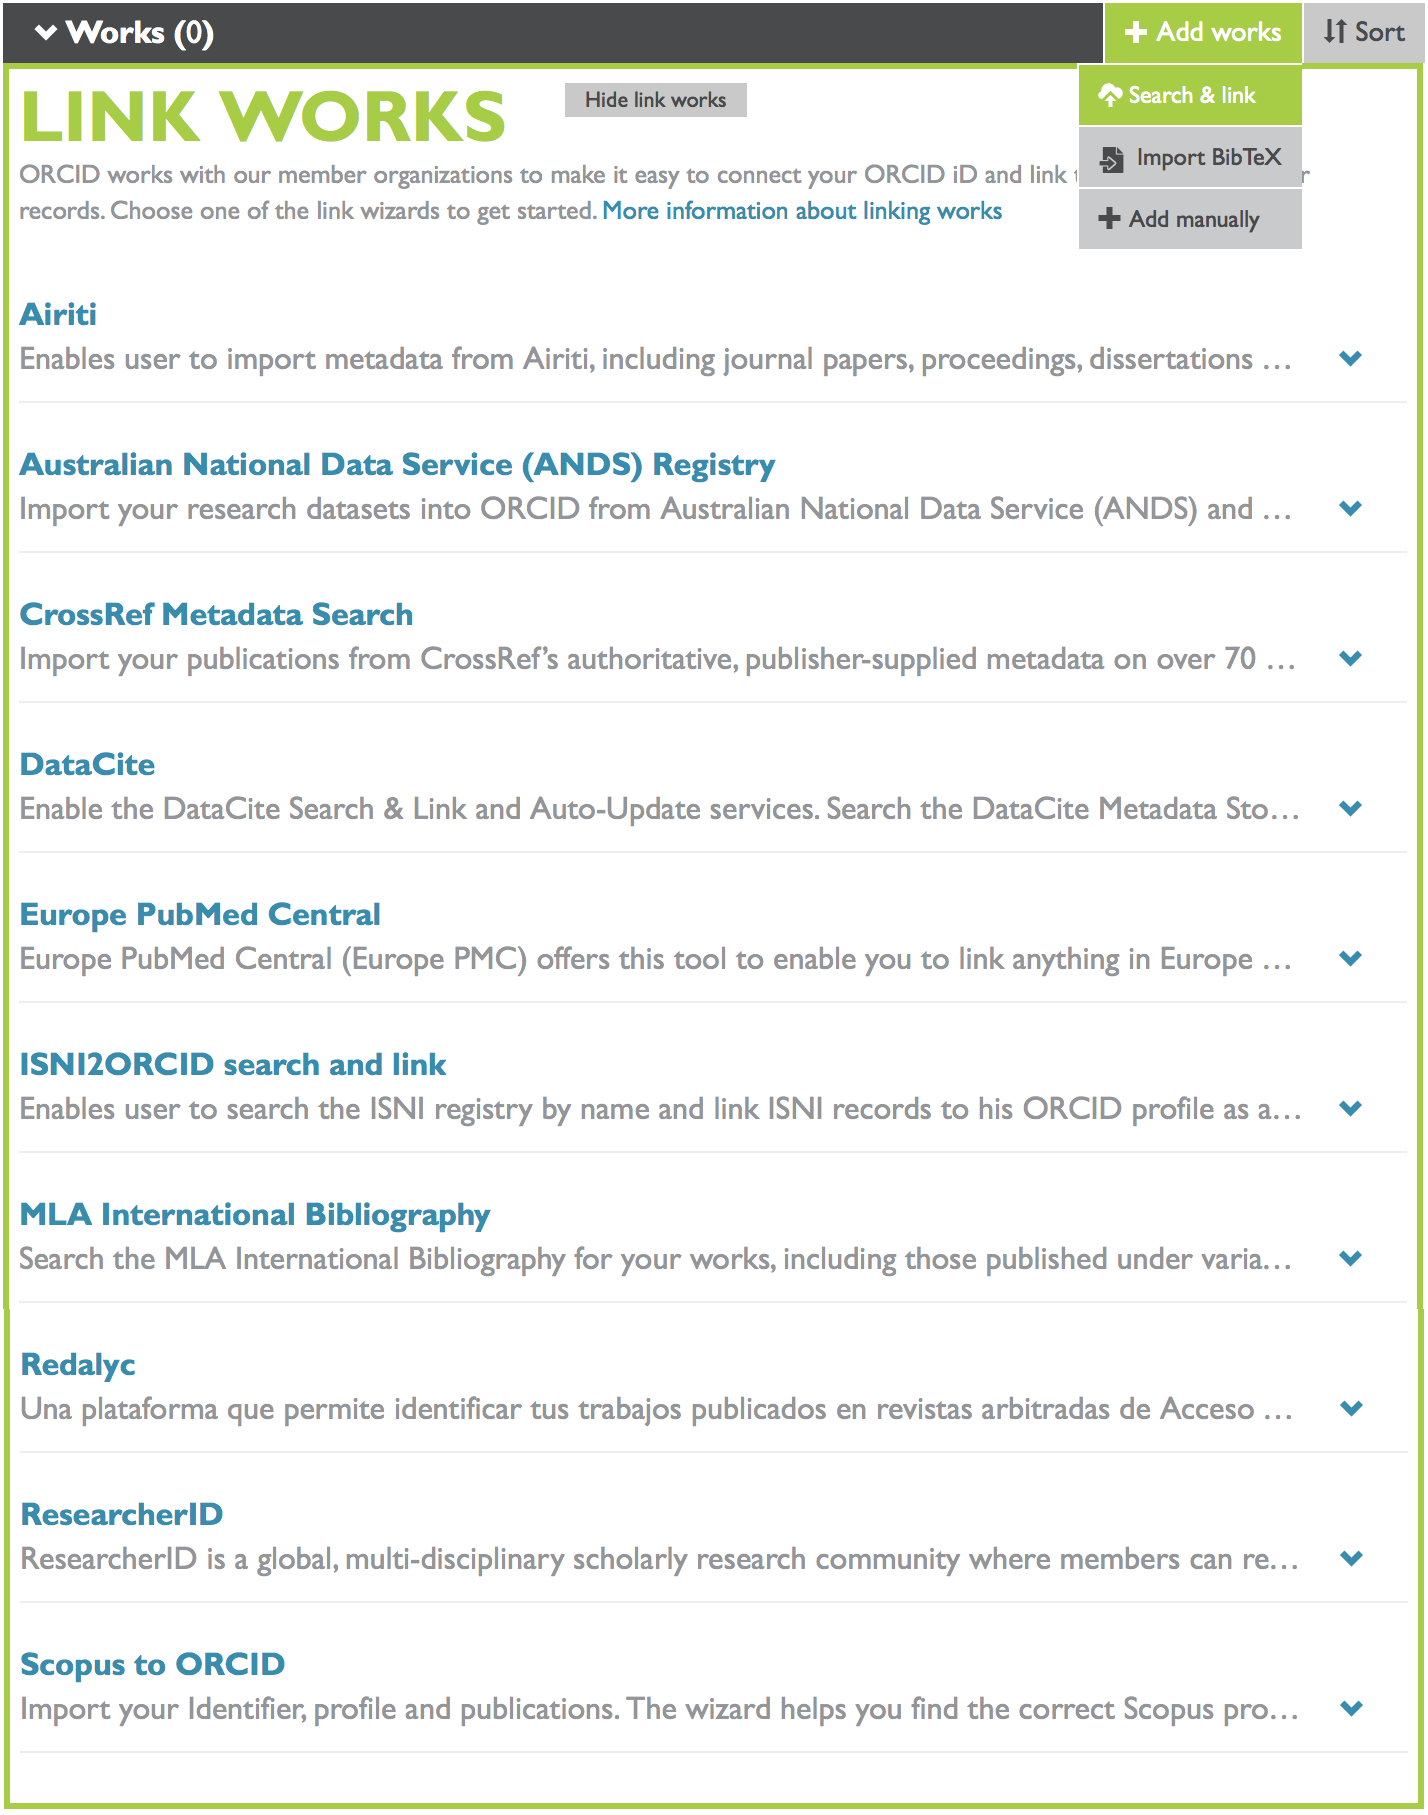Click the plus icon beside Add manually
1428x1815 pixels.
1109,218
